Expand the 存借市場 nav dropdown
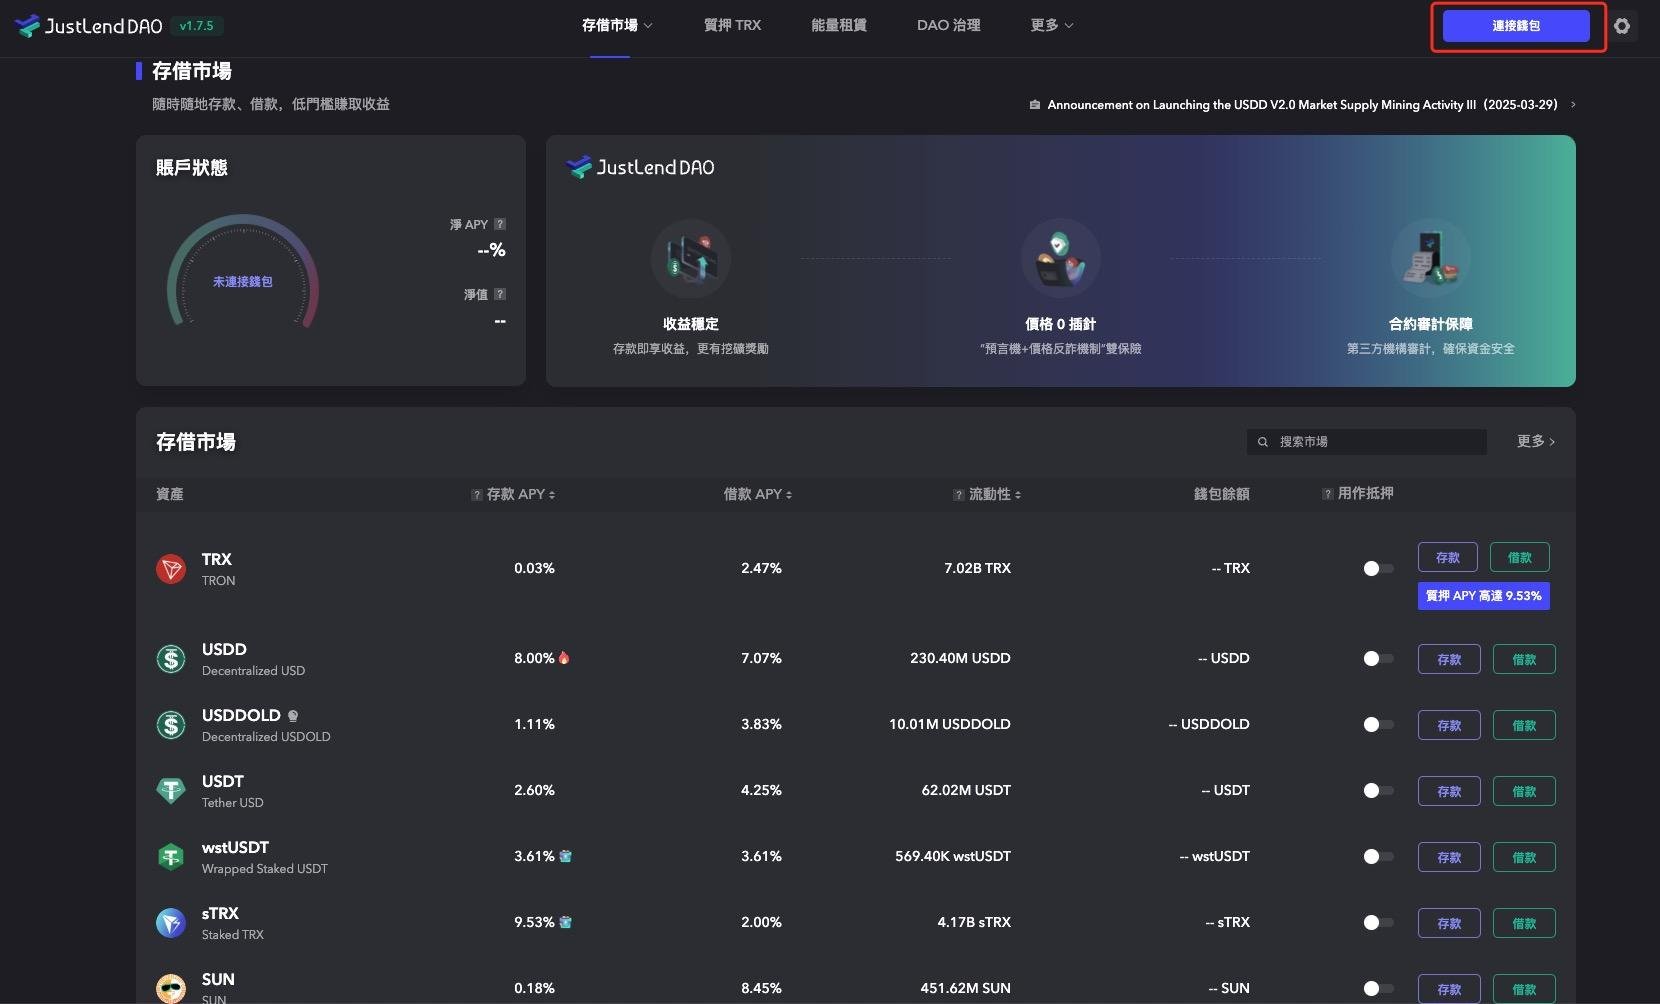 tap(617, 25)
